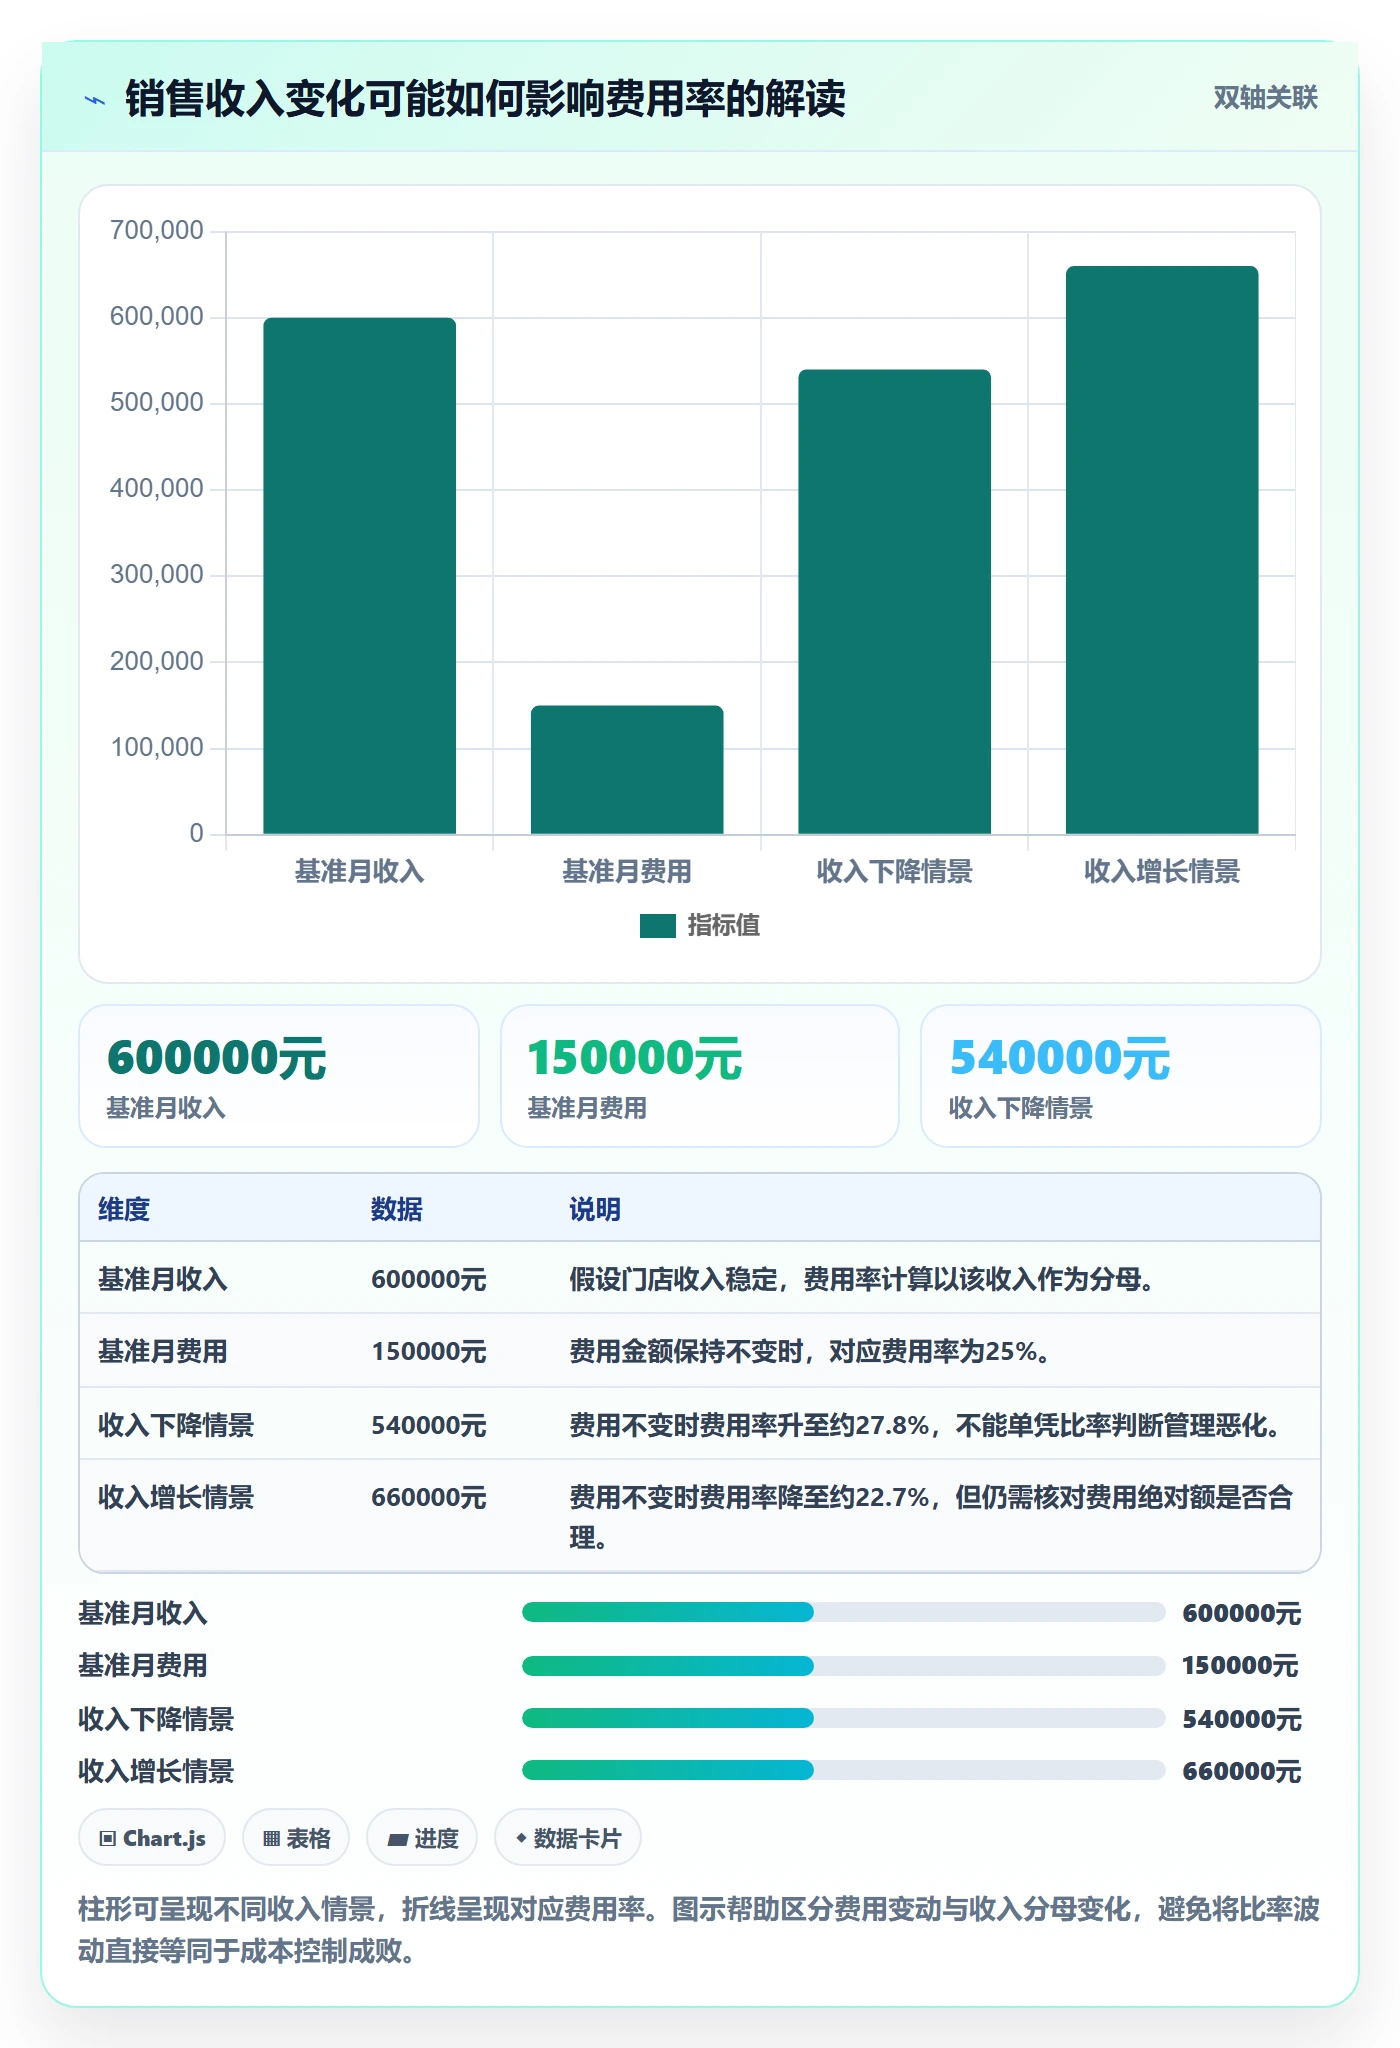Click the description about 门店收入稳定
The width and height of the screenshot is (1400, 2048).
click(x=864, y=1280)
